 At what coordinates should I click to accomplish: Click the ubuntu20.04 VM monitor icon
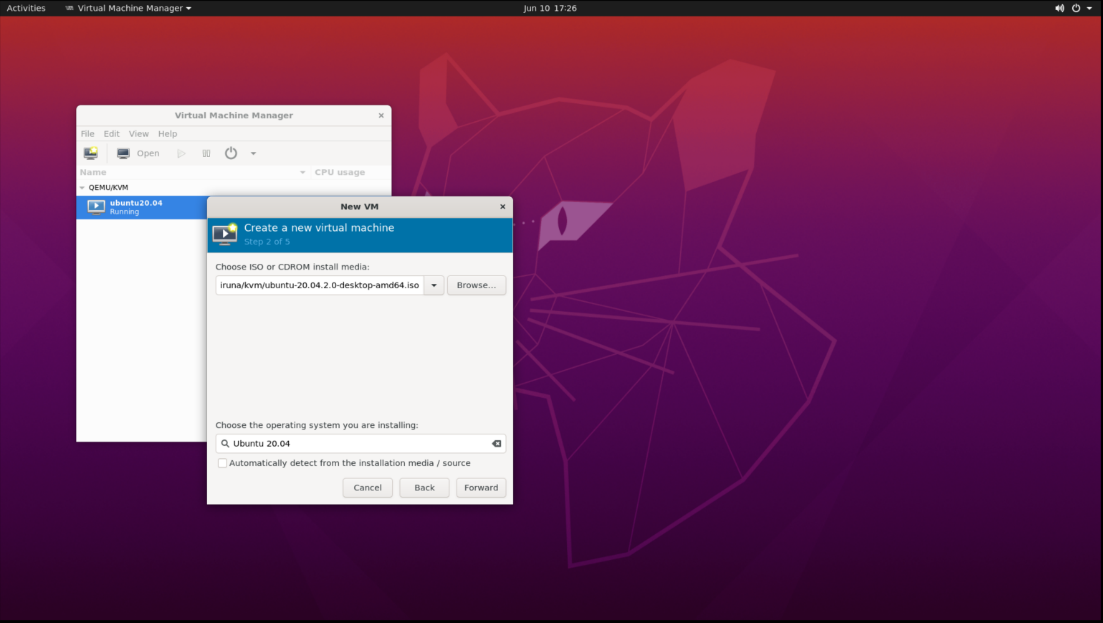pos(96,207)
